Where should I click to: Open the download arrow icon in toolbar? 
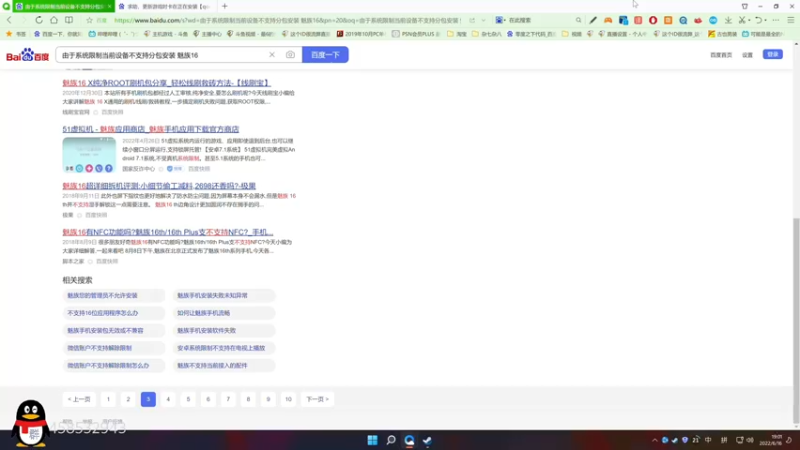coord(728,20)
